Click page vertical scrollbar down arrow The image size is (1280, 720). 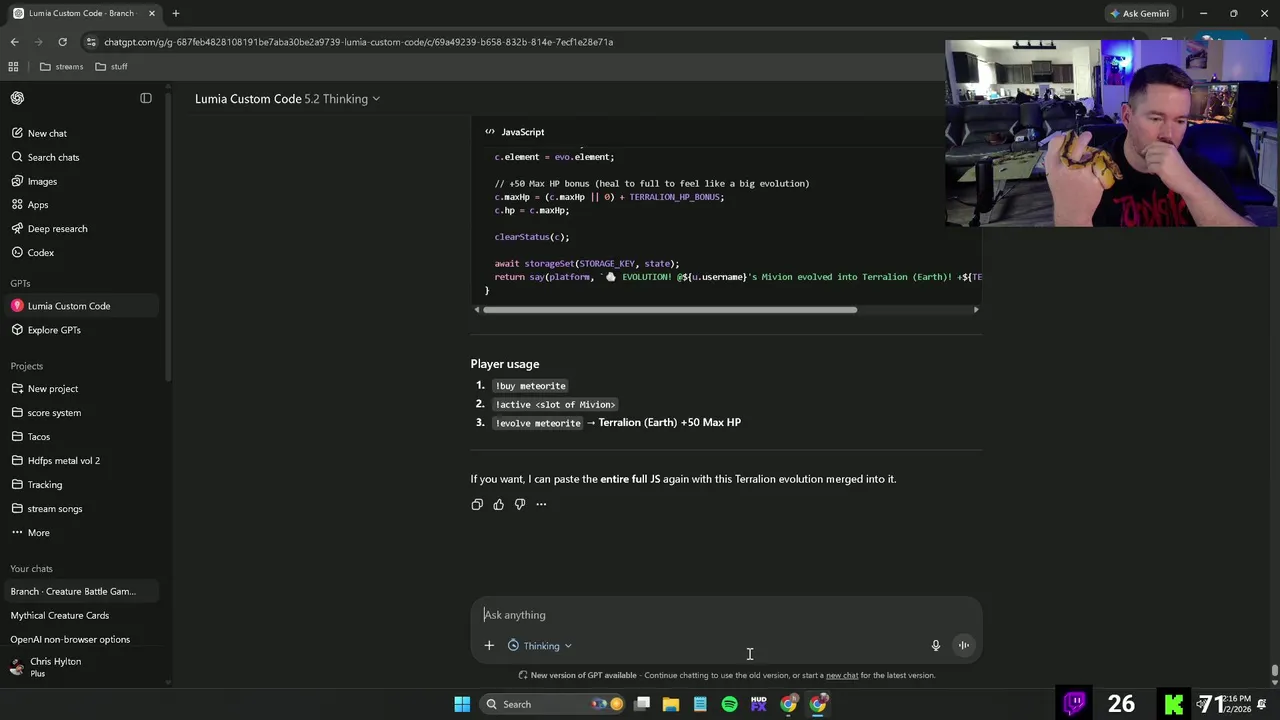point(1274,683)
